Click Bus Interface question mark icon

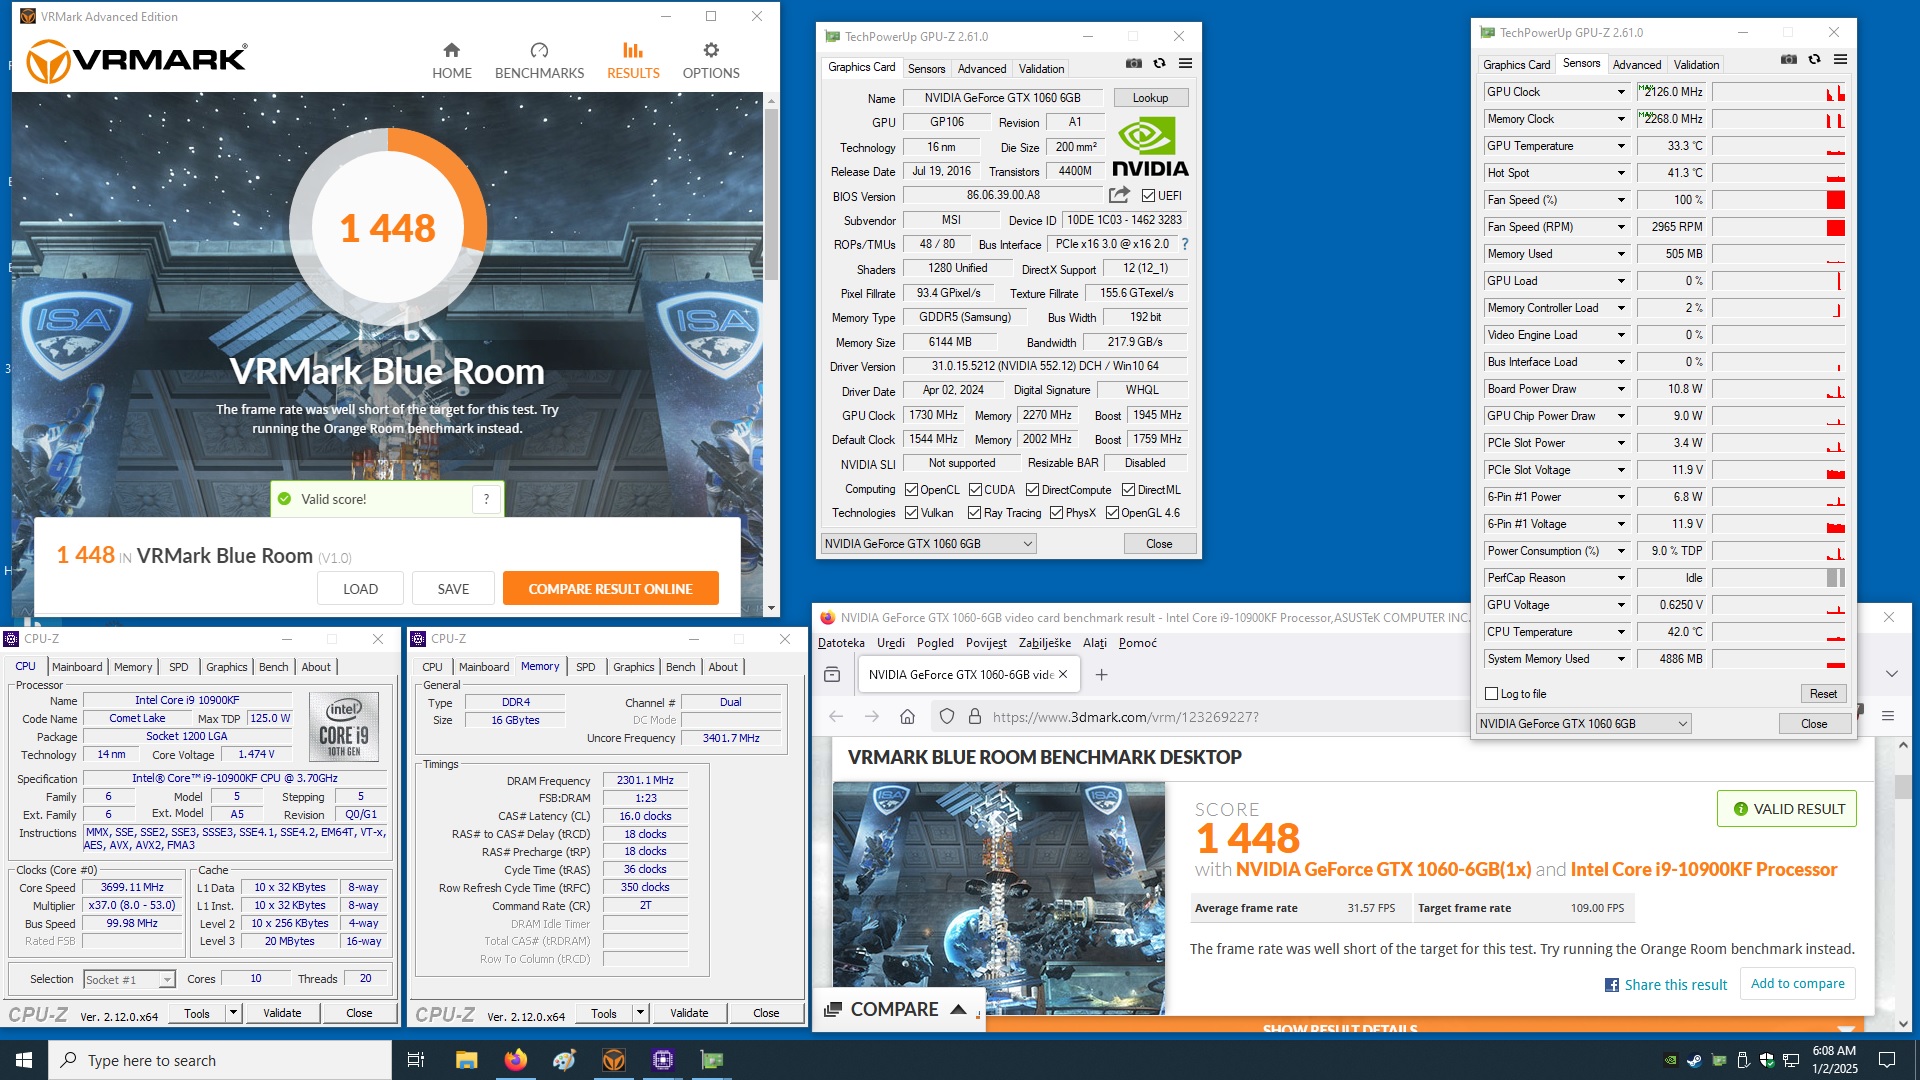coord(1185,244)
